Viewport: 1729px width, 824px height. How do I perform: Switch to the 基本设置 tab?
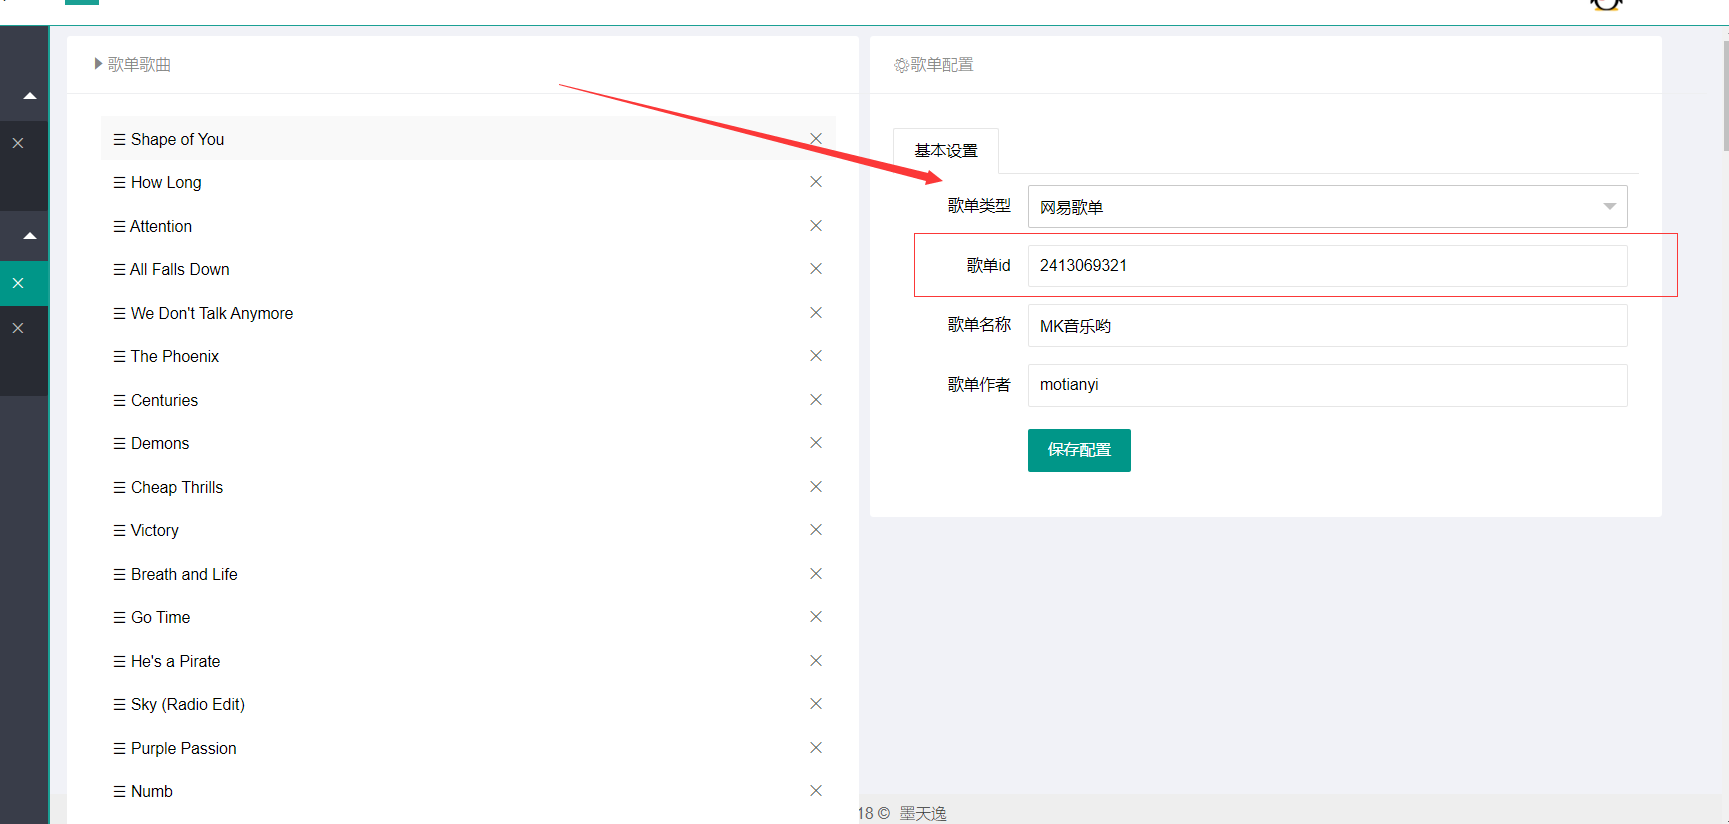(x=946, y=151)
